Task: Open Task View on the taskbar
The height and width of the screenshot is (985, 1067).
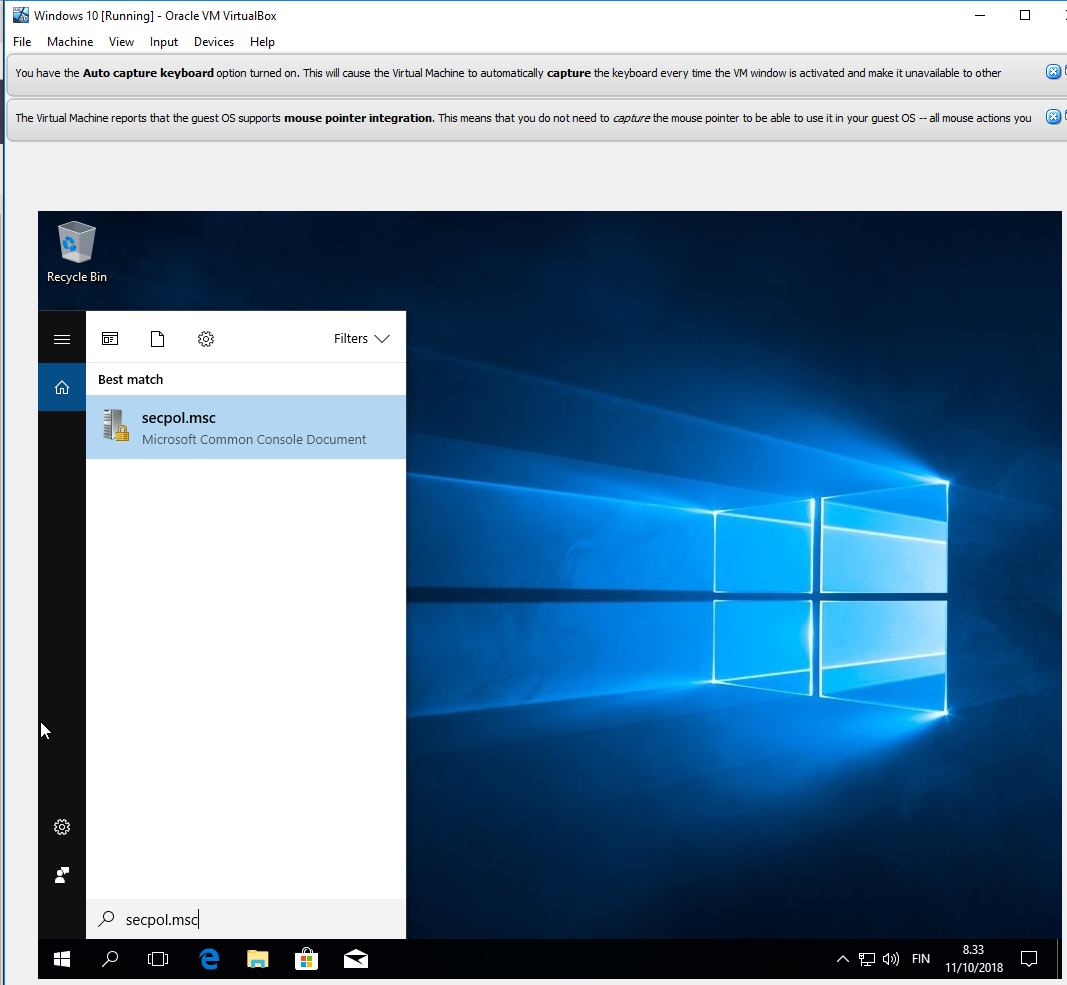Action: pos(158,959)
